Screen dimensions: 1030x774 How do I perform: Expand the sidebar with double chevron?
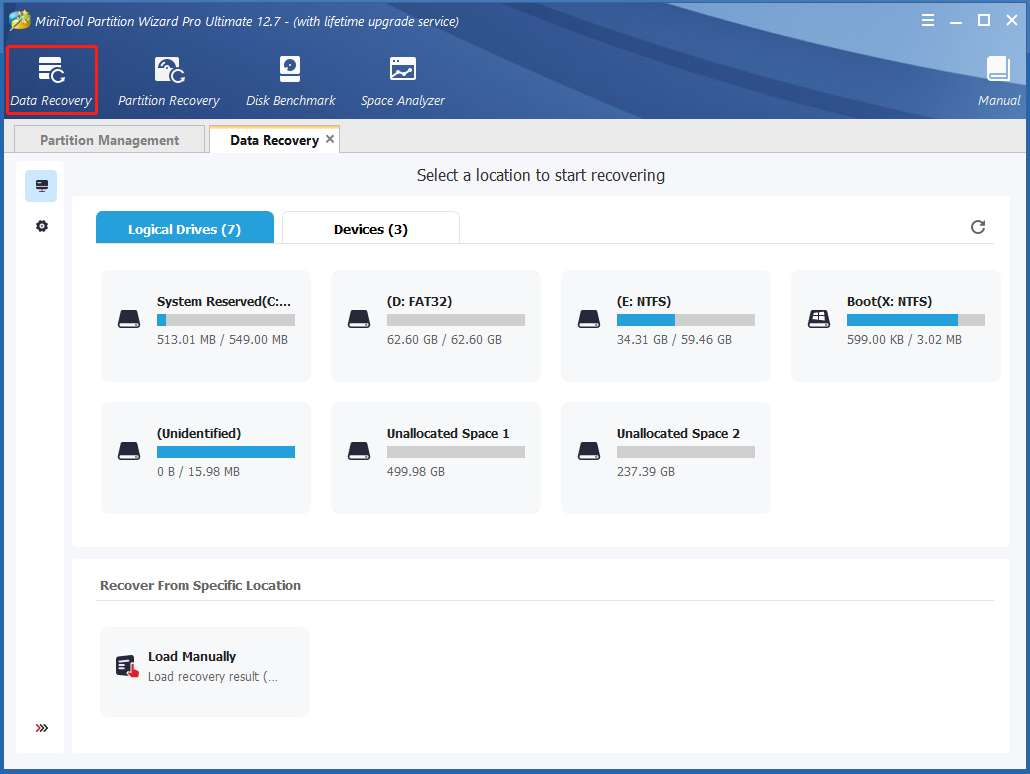pos(41,727)
